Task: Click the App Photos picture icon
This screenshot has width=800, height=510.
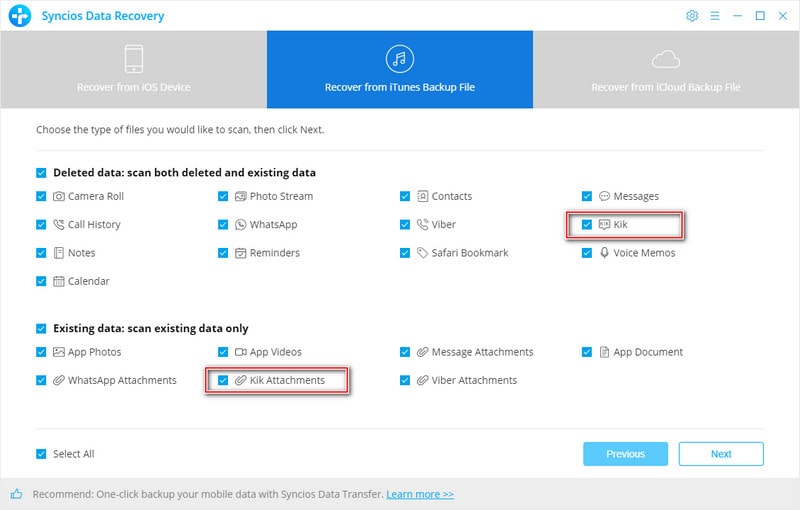Action: pos(59,352)
